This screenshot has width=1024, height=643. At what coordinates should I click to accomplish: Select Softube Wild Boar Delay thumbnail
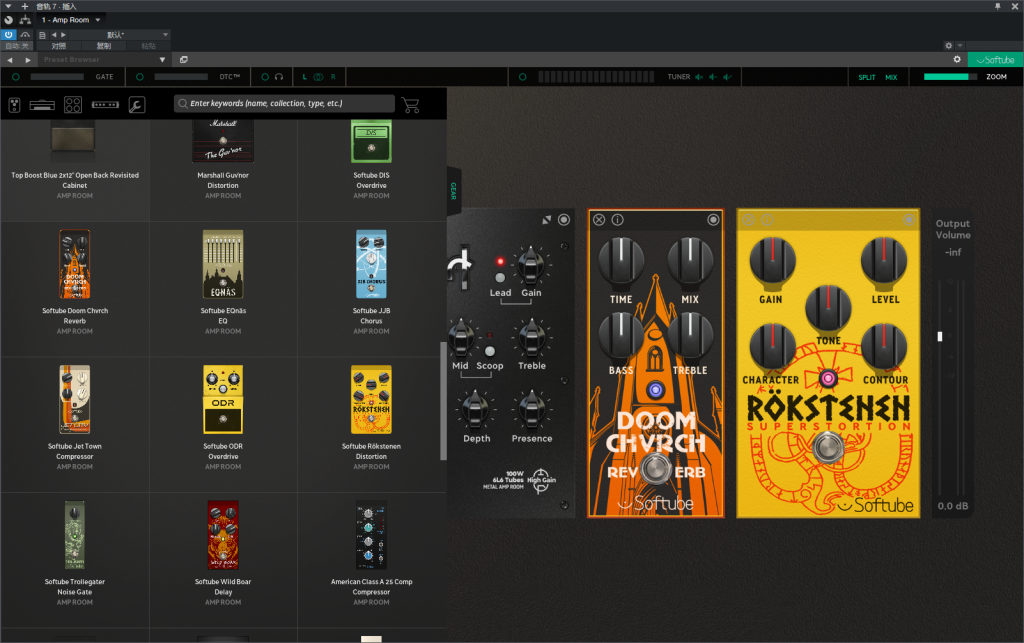click(x=223, y=535)
